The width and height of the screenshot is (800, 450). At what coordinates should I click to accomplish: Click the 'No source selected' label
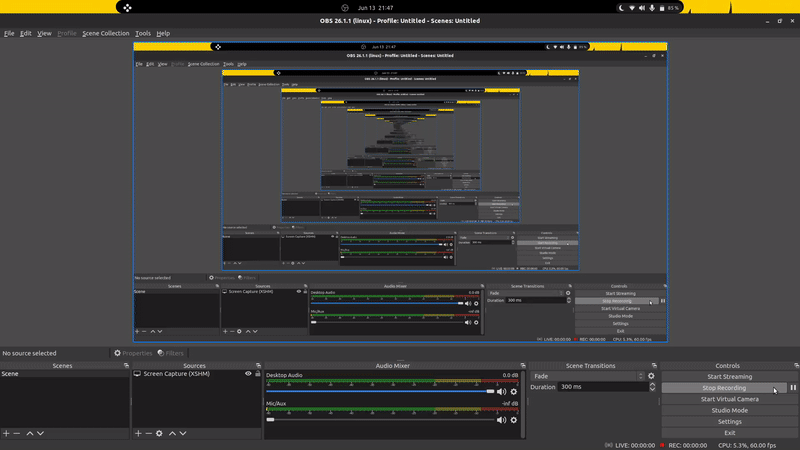[29, 353]
